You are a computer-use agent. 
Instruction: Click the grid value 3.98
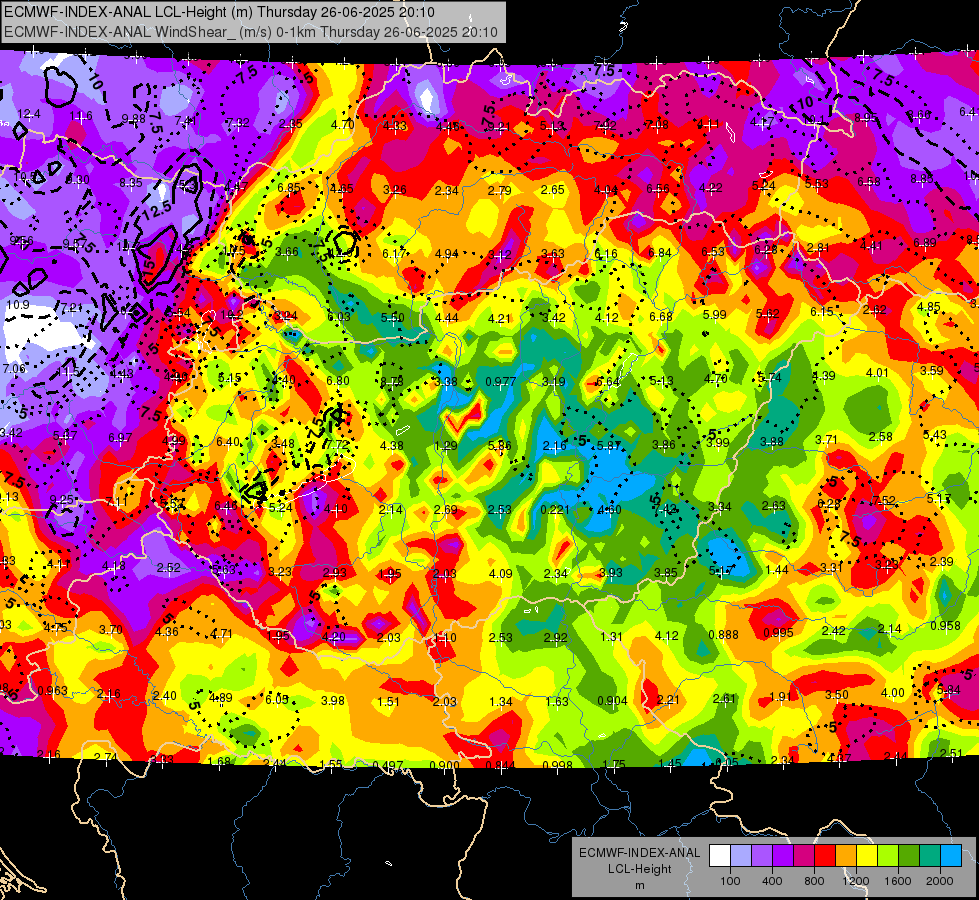click(x=333, y=701)
